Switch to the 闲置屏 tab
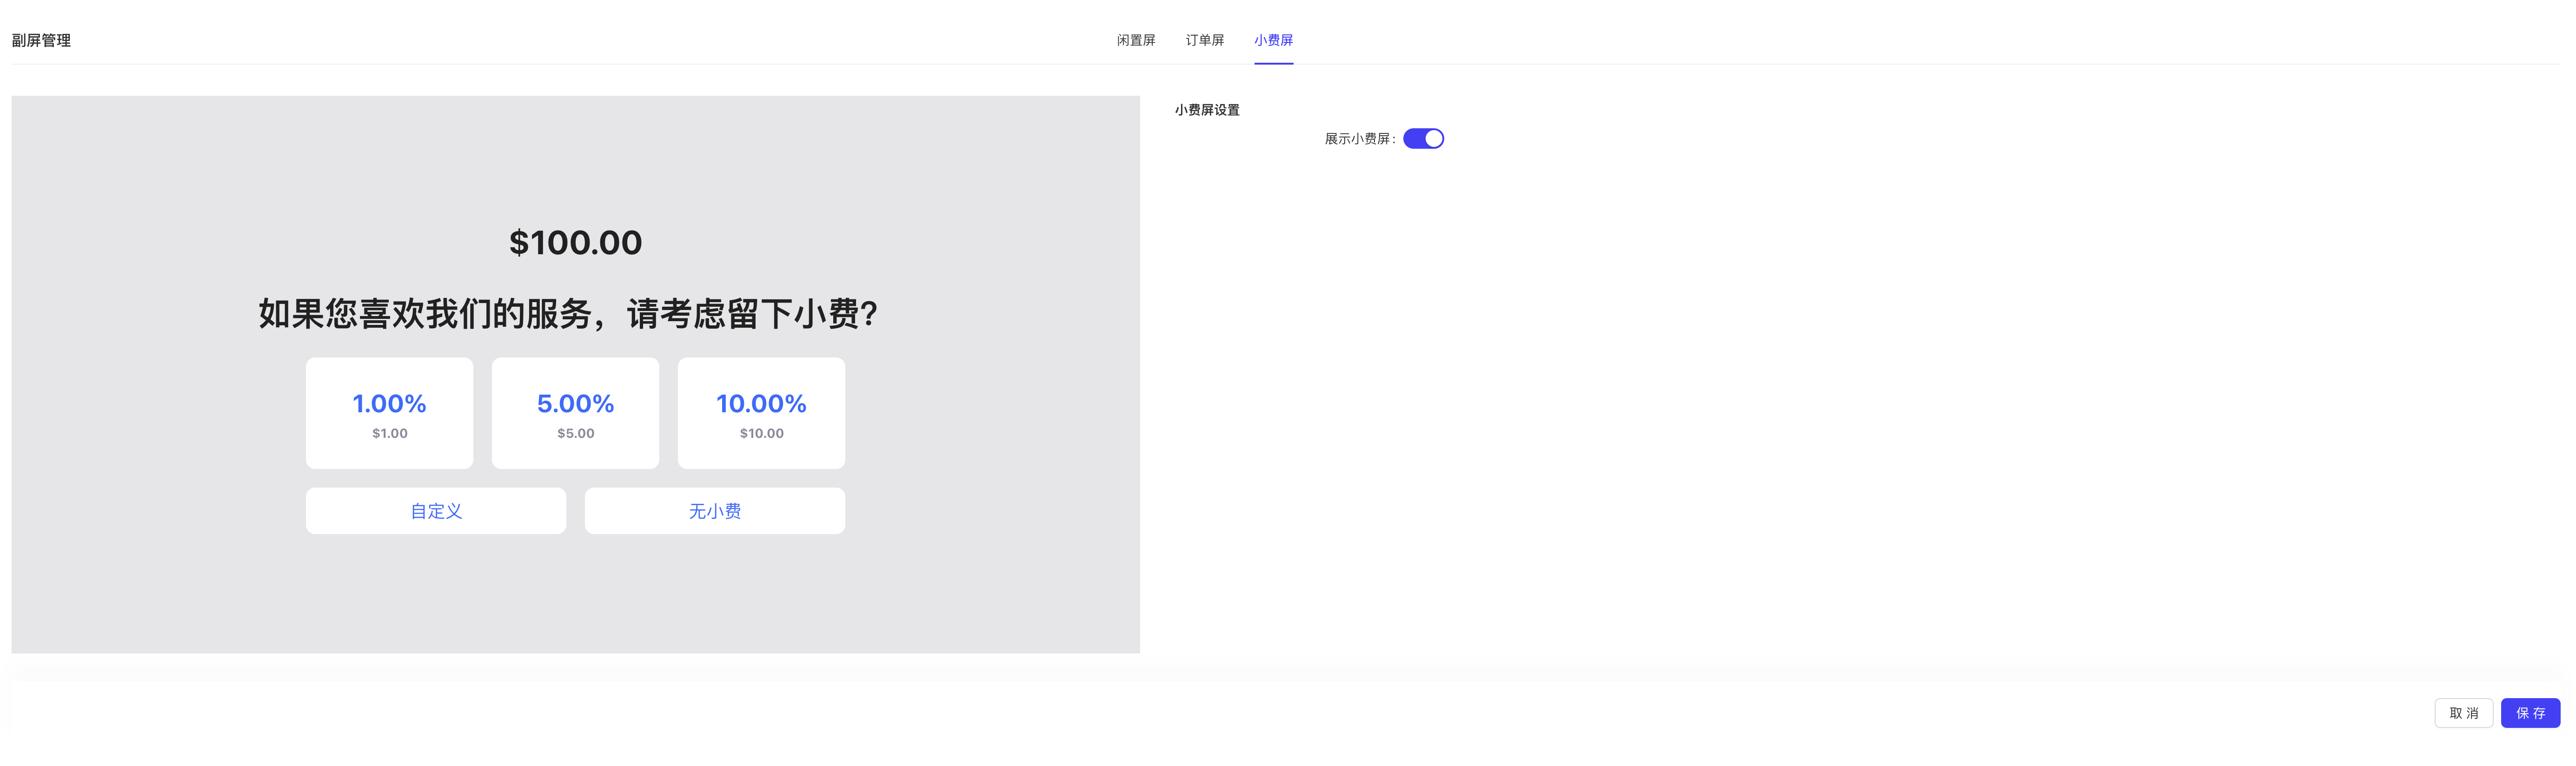Screen dimensions: 2576x766 pyautogui.click(x=1135, y=40)
